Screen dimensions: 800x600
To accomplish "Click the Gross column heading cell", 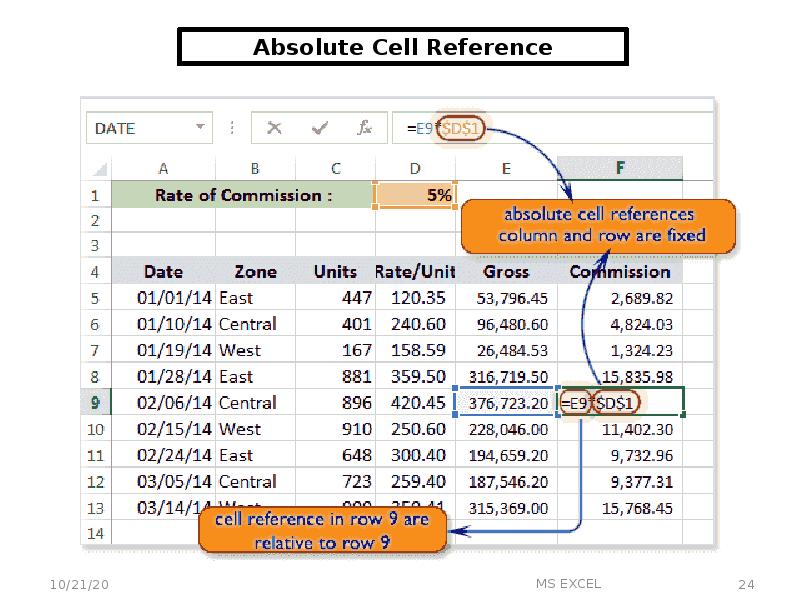I will pyautogui.click(x=506, y=272).
